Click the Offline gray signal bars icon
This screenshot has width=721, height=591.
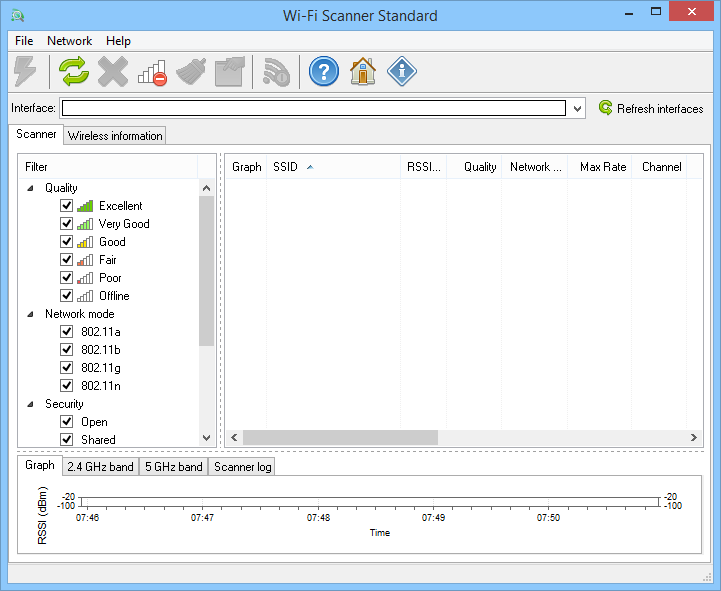pyautogui.click(x=85, y=296)
